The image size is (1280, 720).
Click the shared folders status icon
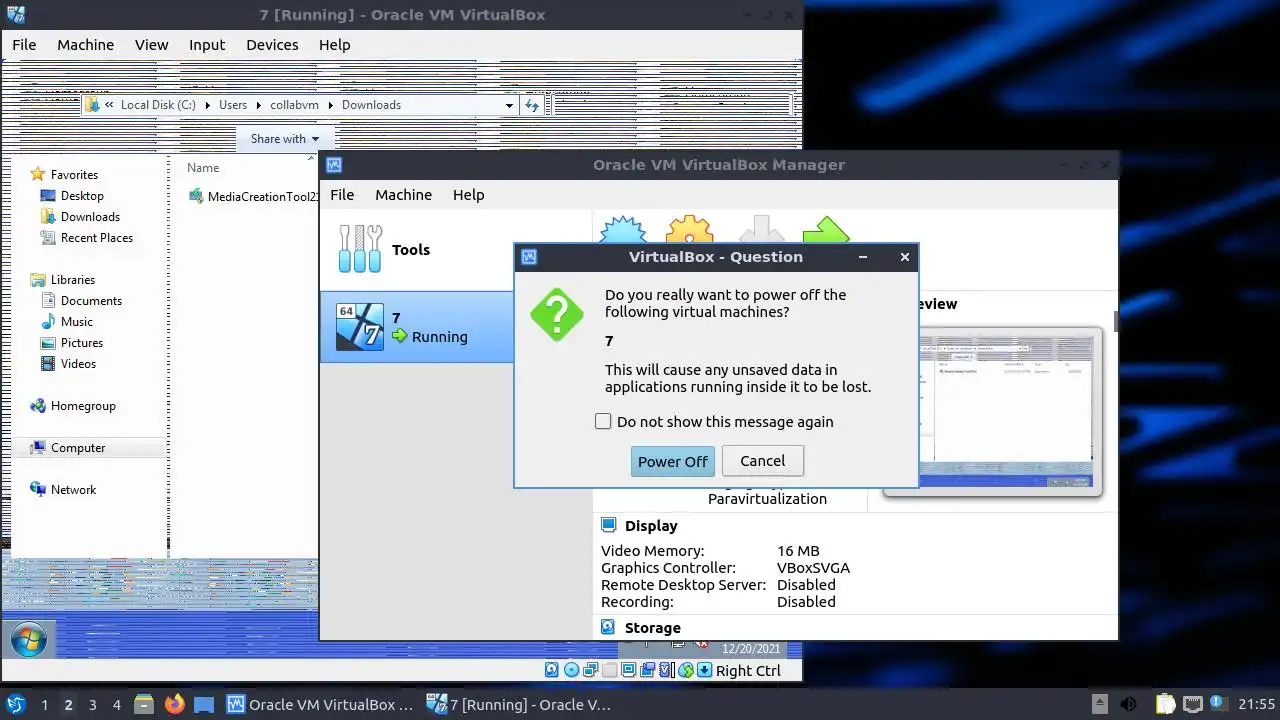point(609,670)
